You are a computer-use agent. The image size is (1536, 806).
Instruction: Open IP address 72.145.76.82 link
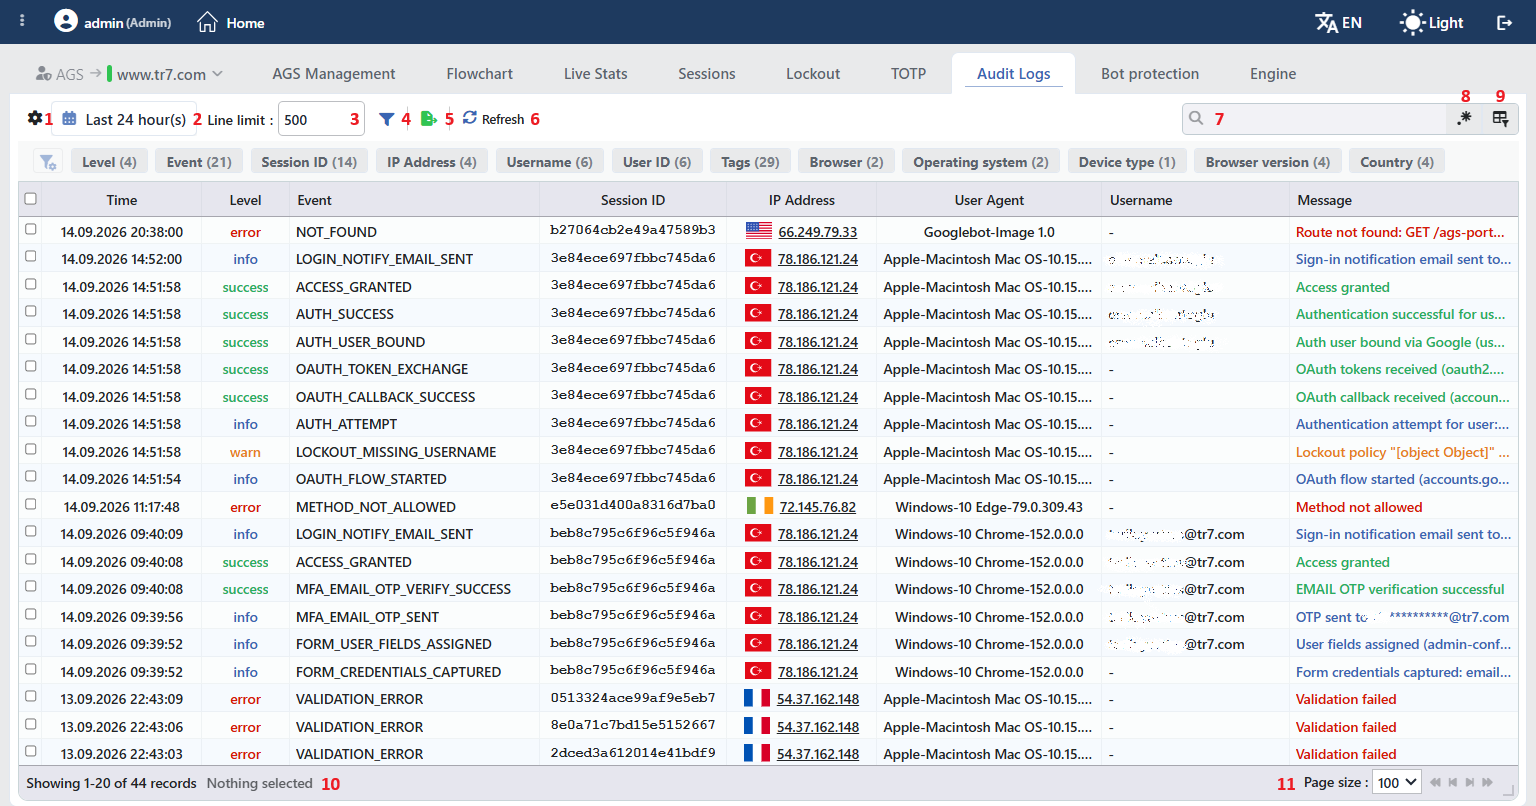click(817, 507)
